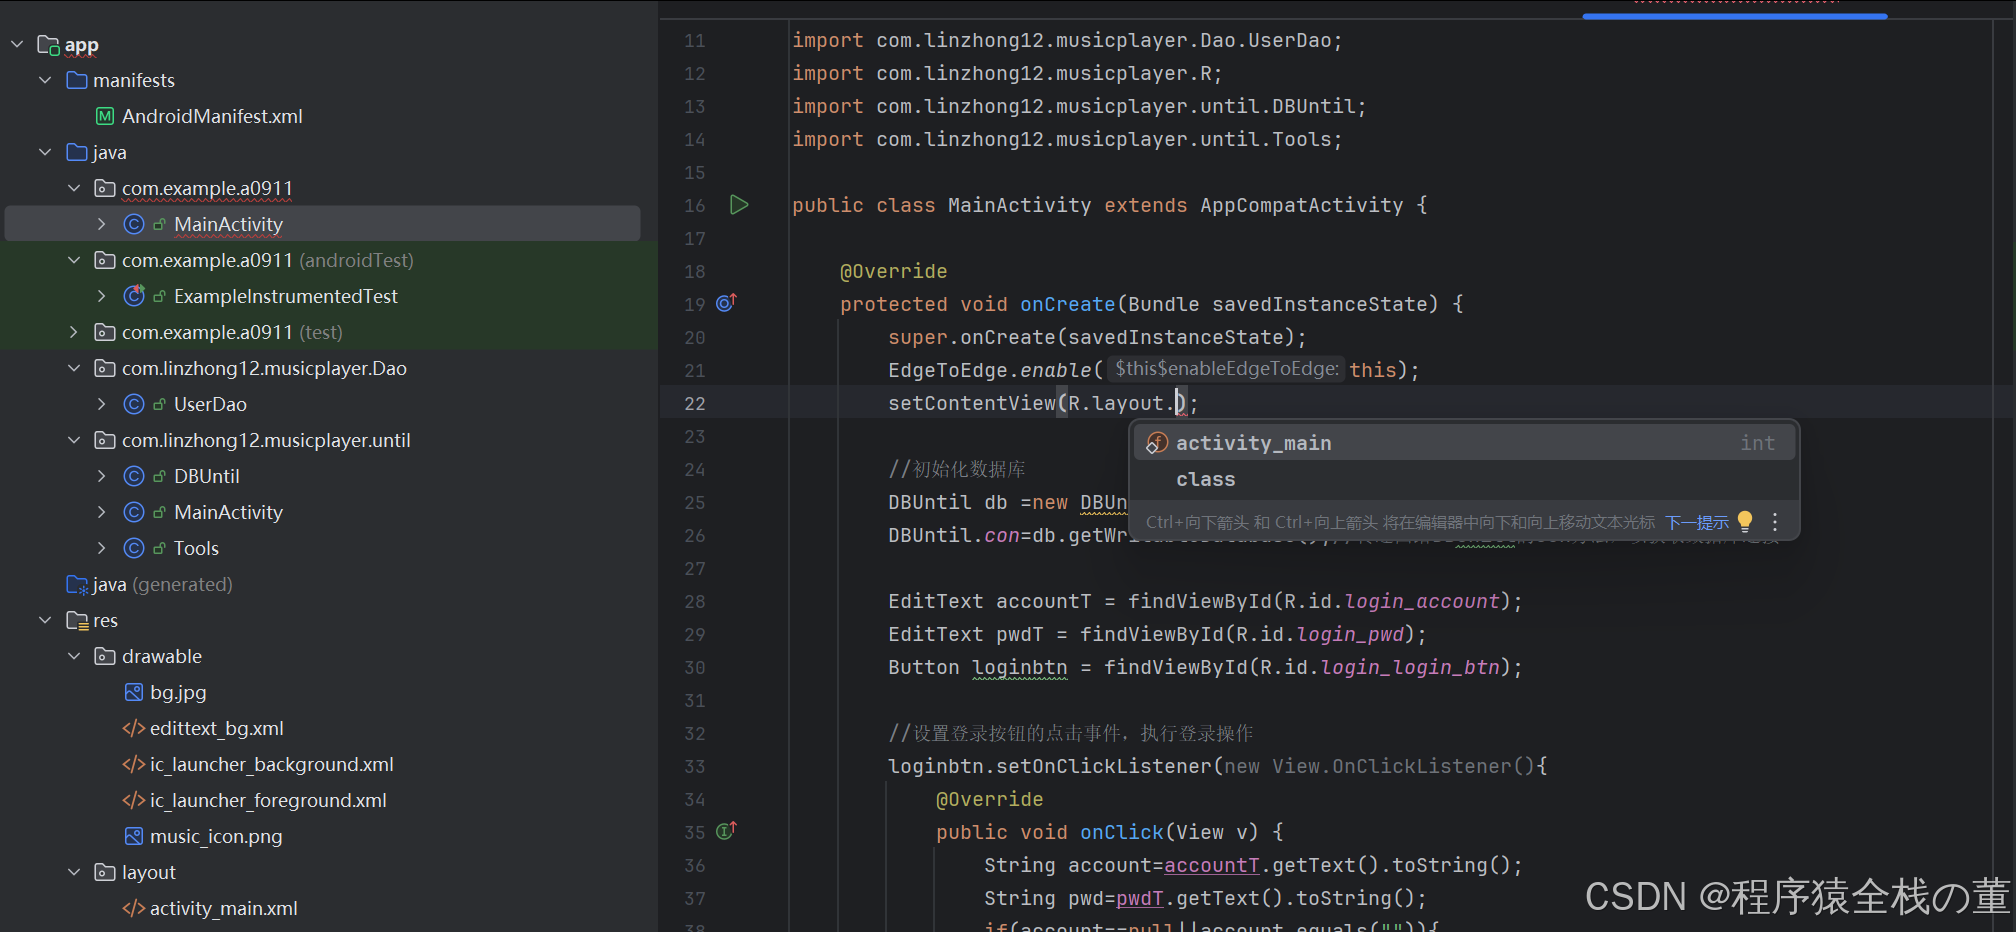Screen dimensions: 2016x932
Task: Click the overriding method icon beside onCreate
Action: coord(726,302)
